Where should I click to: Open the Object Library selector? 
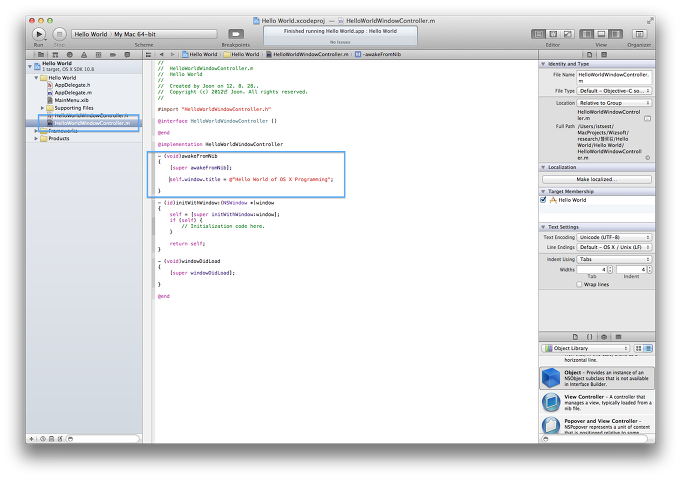pyautogui.click(x=585, y=348)
